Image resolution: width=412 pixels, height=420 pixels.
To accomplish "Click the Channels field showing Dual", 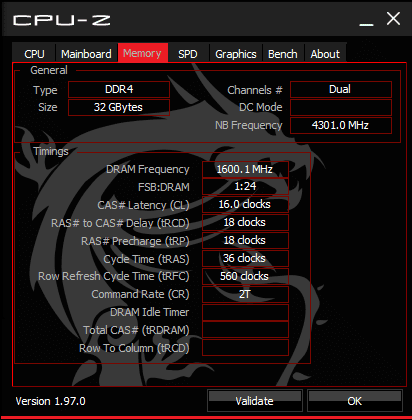I will 341,89.
